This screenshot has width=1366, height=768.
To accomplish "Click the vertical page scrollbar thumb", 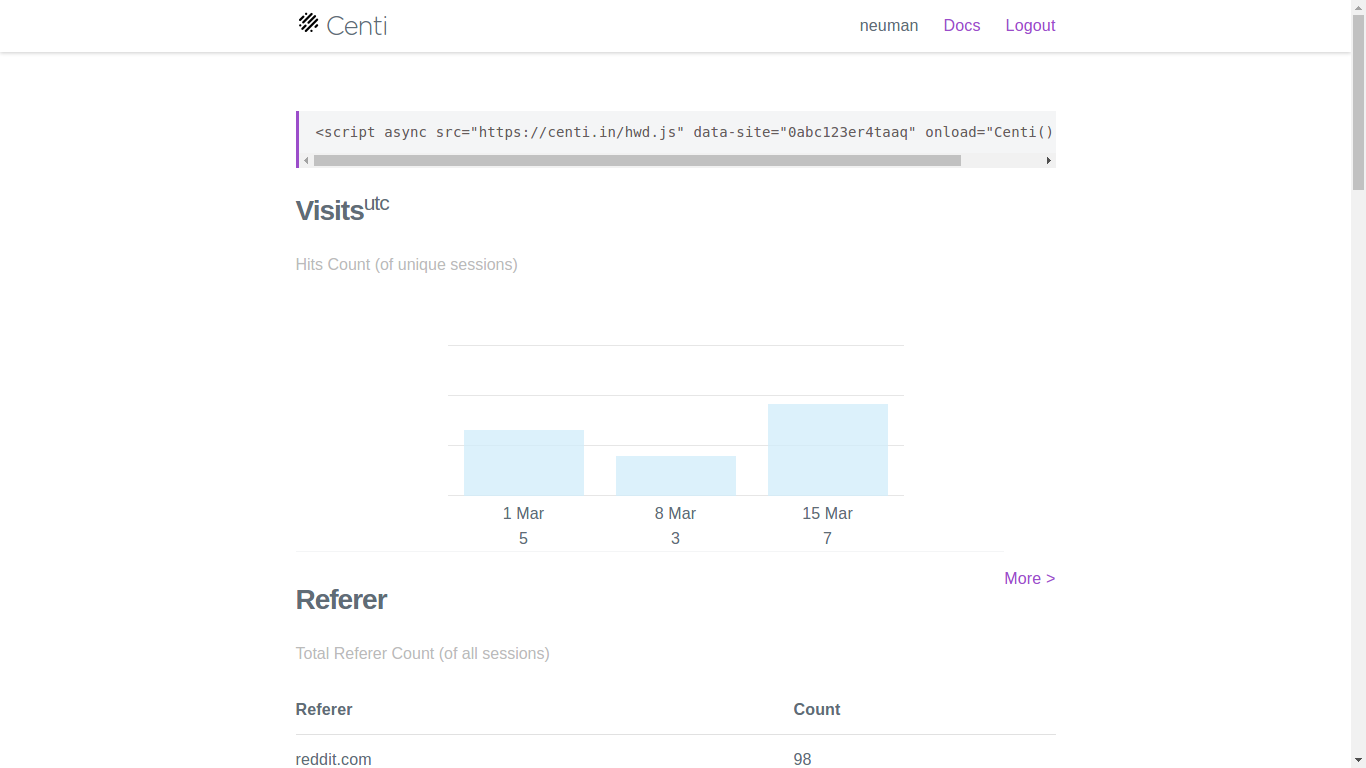I will pyautogui.click(x=1358, y=100).
